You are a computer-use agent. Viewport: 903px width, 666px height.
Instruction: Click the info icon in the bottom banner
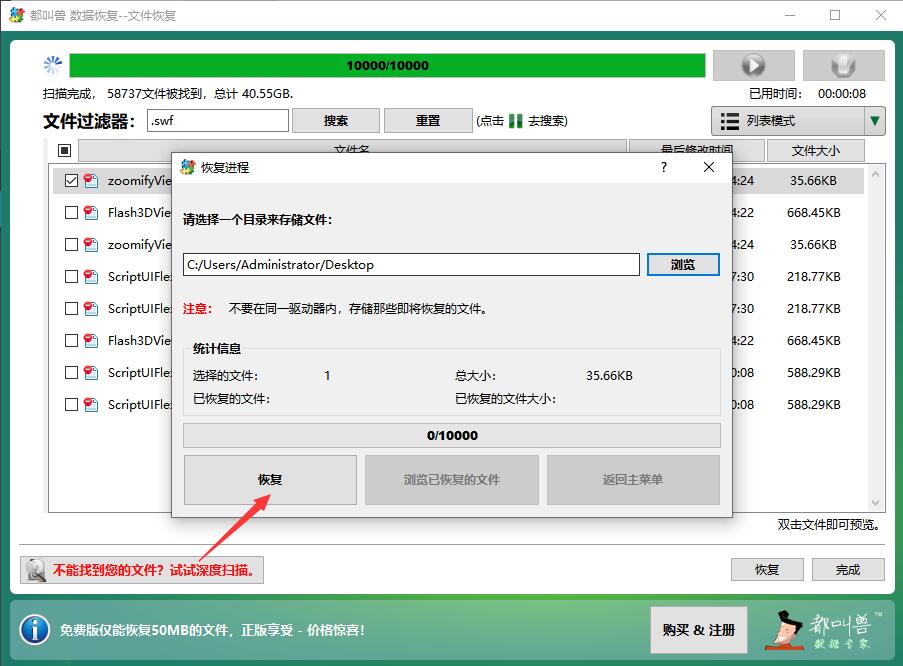[x=34, y=630]
